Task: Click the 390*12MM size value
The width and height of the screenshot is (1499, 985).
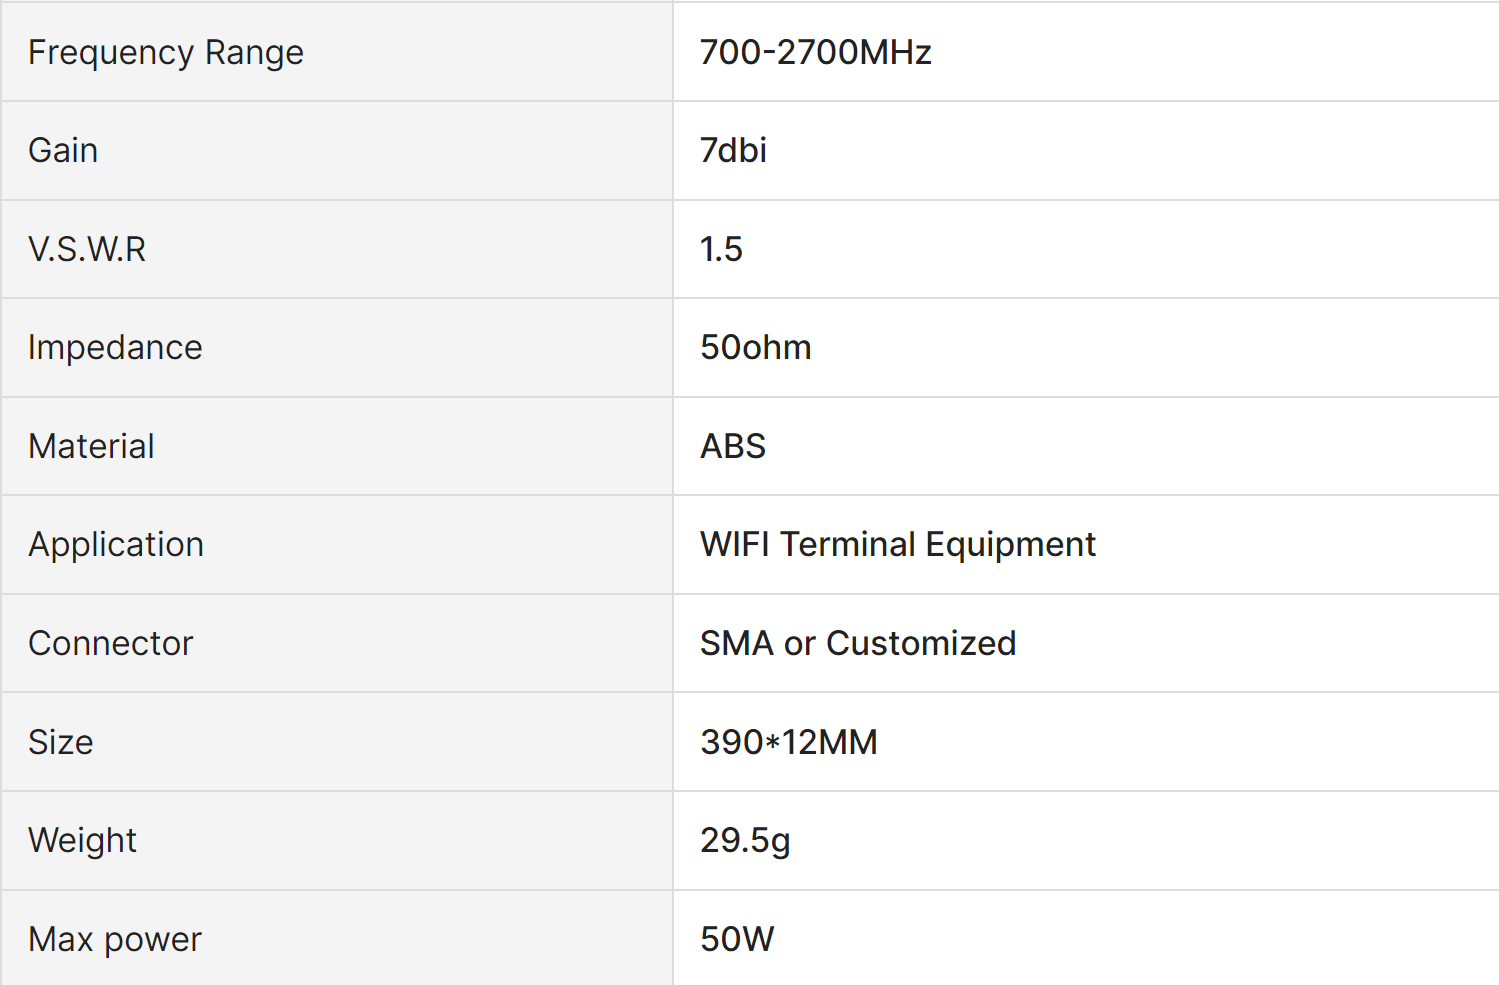Action: 788,742
